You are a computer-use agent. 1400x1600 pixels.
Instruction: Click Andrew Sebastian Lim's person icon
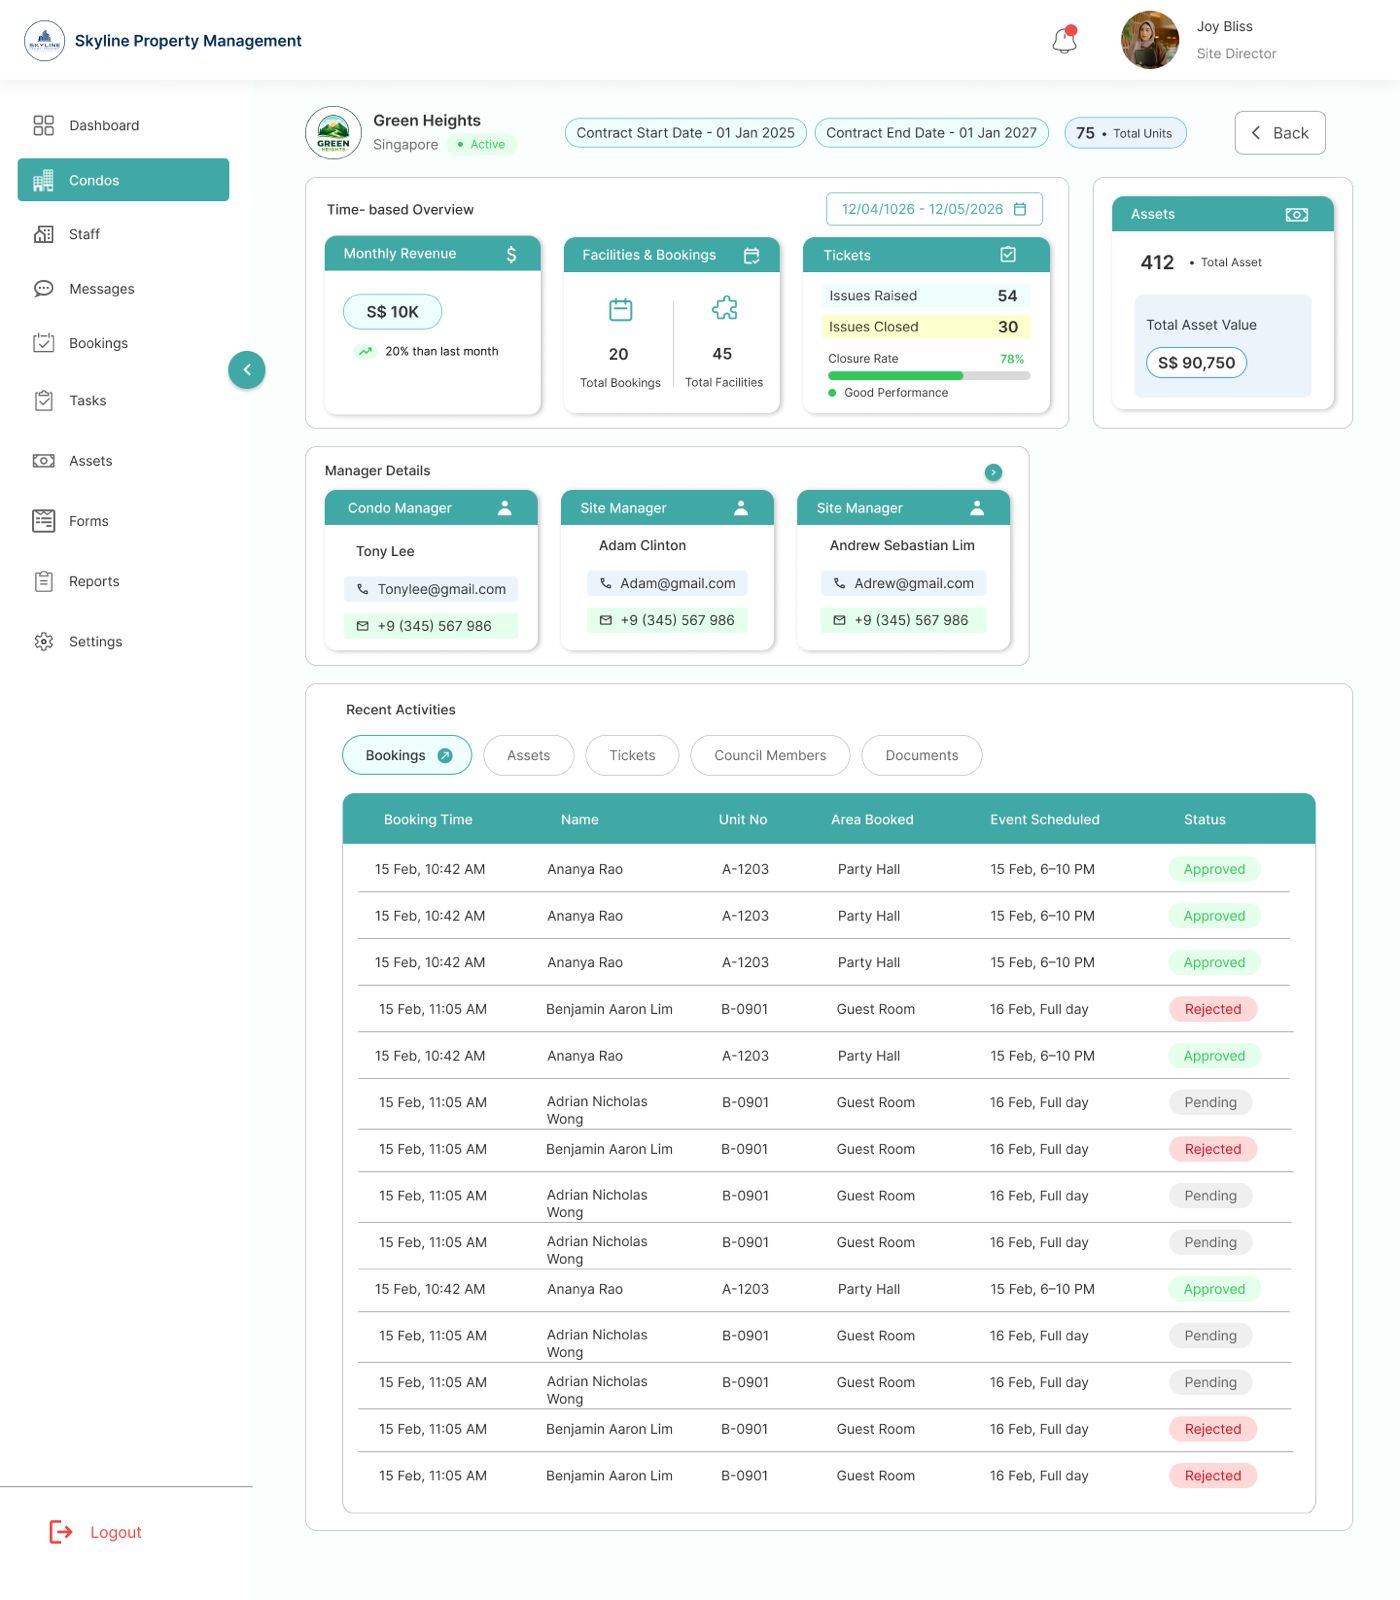(977, 508)
